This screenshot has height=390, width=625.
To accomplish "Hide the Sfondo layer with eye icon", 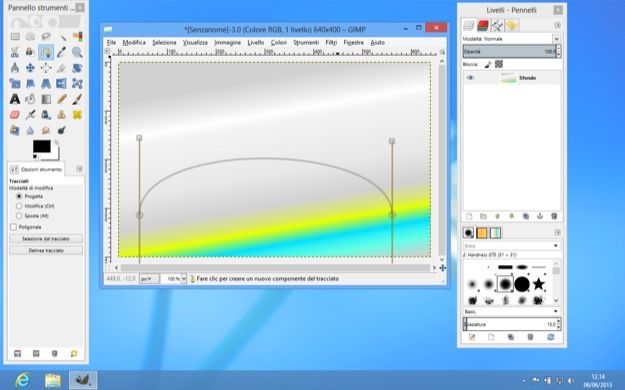I will 470,78.
